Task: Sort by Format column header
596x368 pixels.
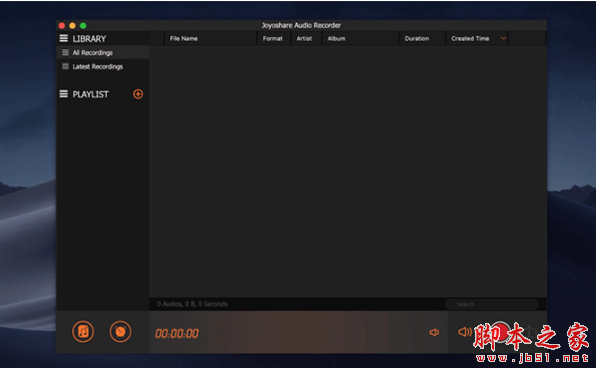Action: point(273,38)
